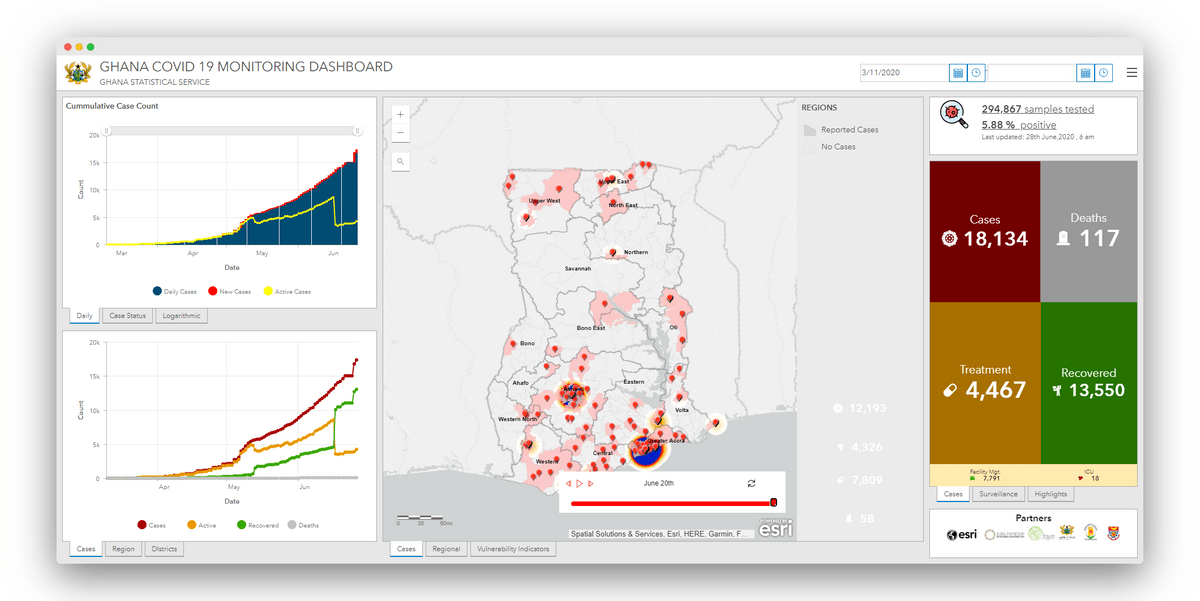Open the map search tool
This screenshot has width=1200, height=601.
click(400, 161)
